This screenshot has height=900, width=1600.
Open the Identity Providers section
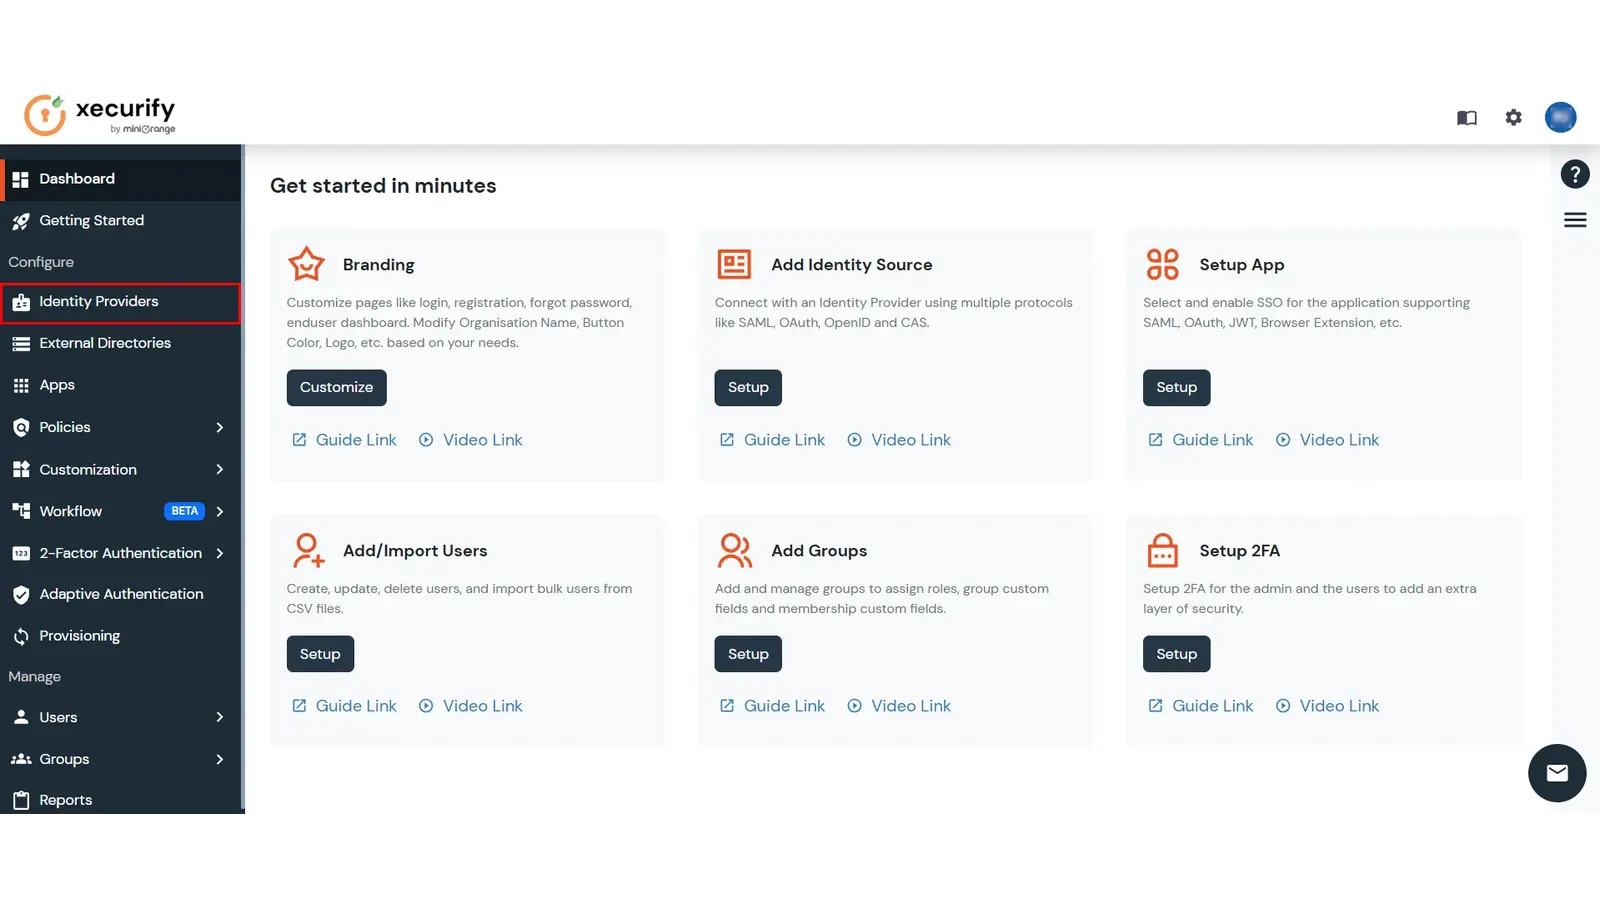pyautogui.click(x=98, y=301)
